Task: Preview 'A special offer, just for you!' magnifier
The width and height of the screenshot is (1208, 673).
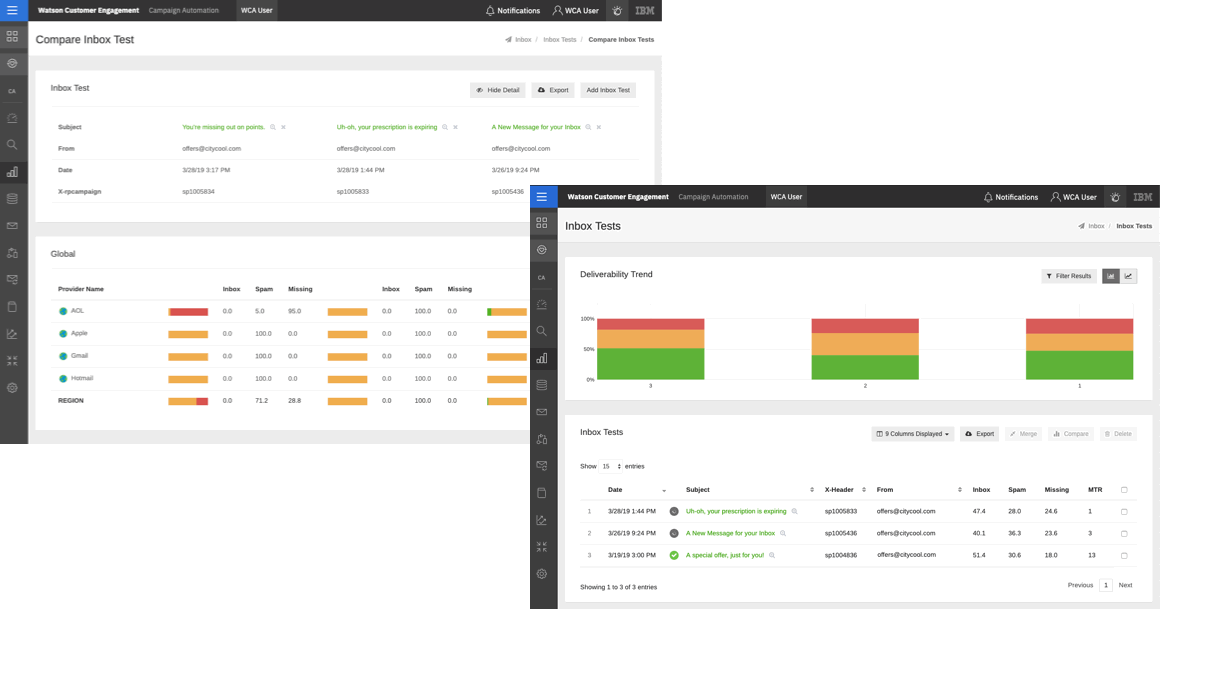Action: [772, 555]
